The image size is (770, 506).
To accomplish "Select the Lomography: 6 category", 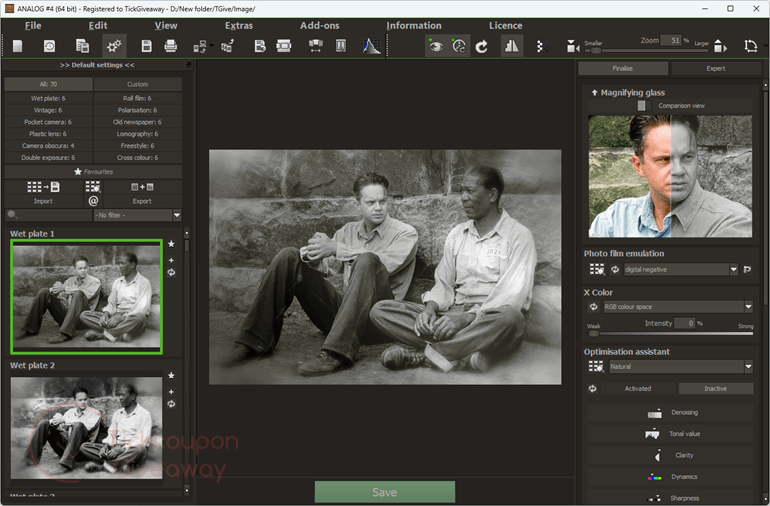I will 138,134.
